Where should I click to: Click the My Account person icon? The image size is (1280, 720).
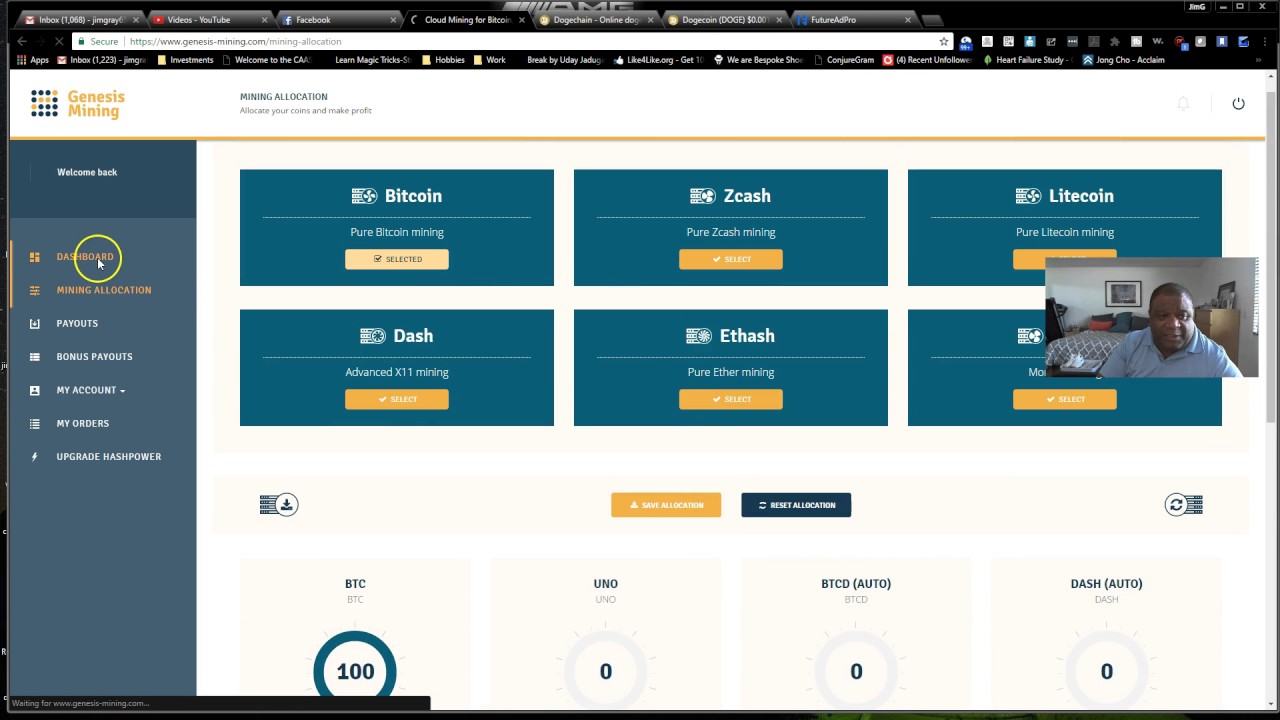34,390
